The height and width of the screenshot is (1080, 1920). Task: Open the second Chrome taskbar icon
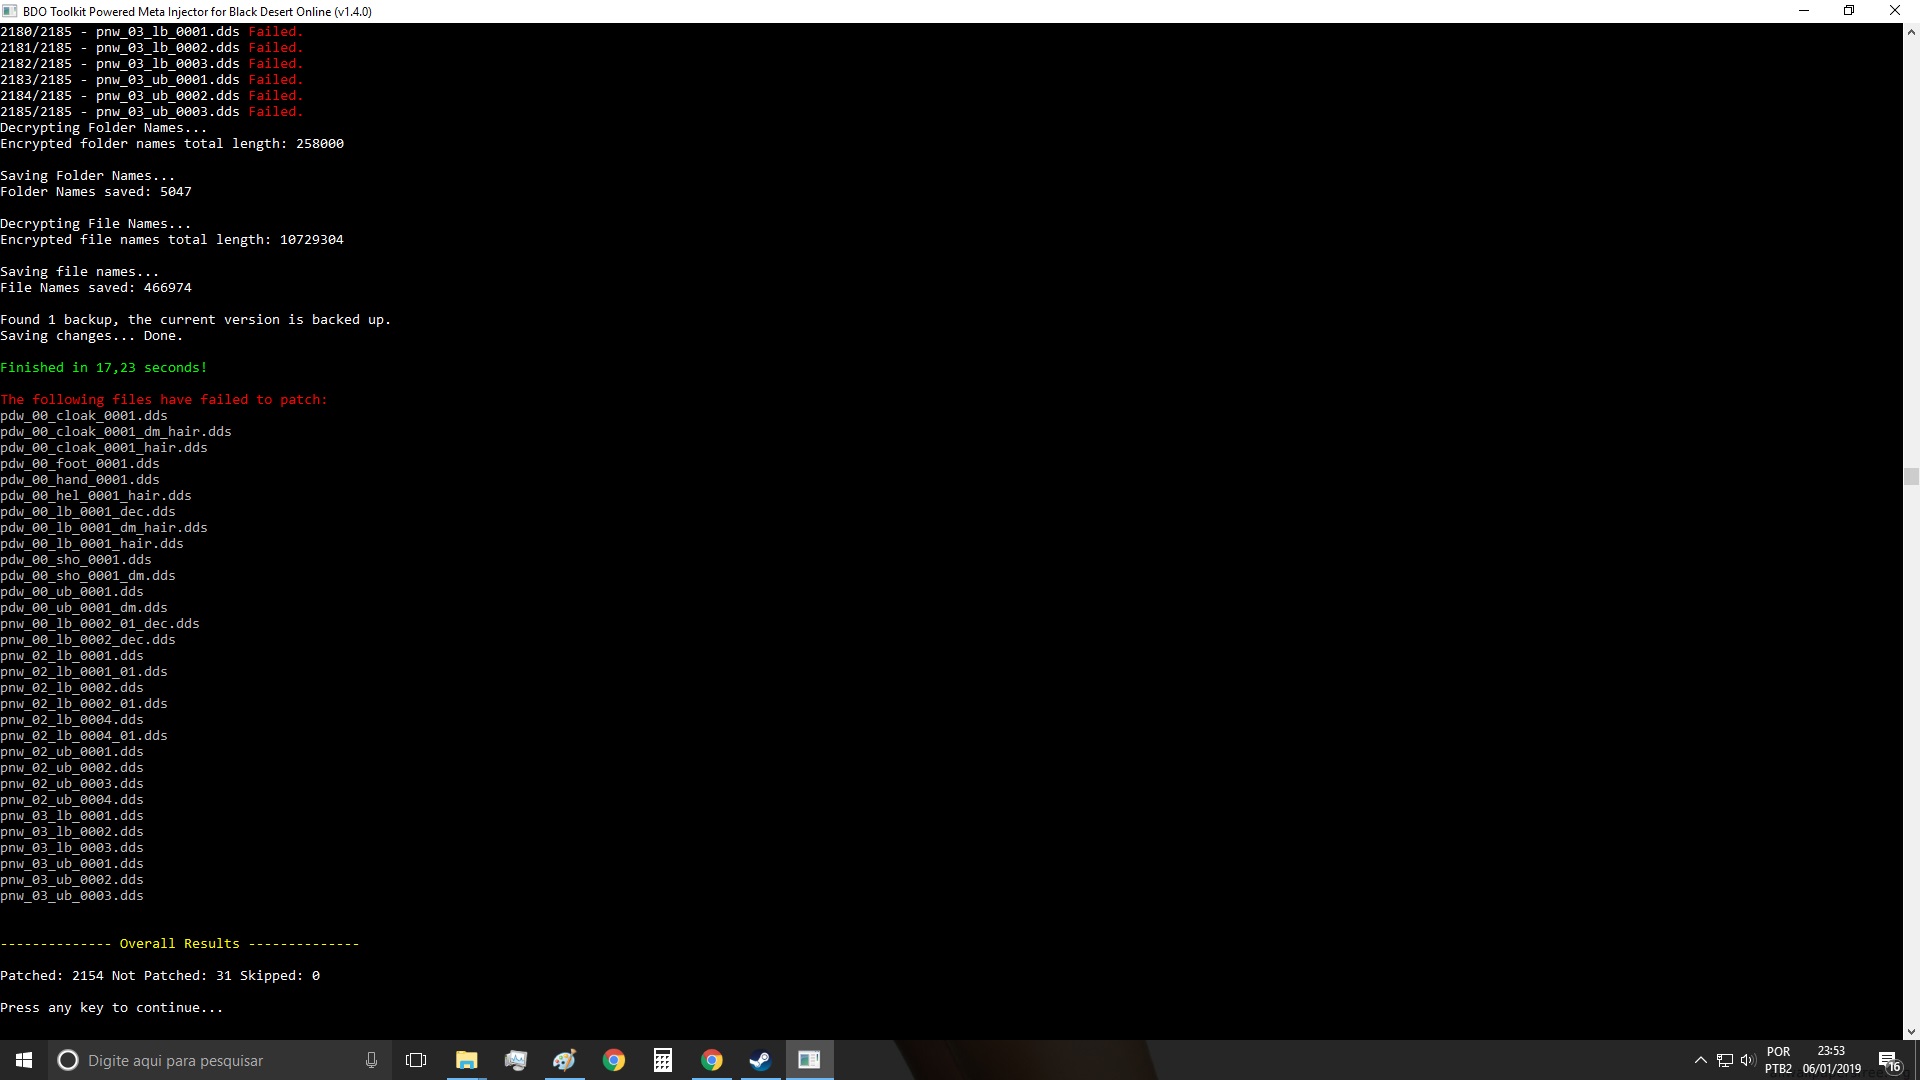click(711, 1060)
